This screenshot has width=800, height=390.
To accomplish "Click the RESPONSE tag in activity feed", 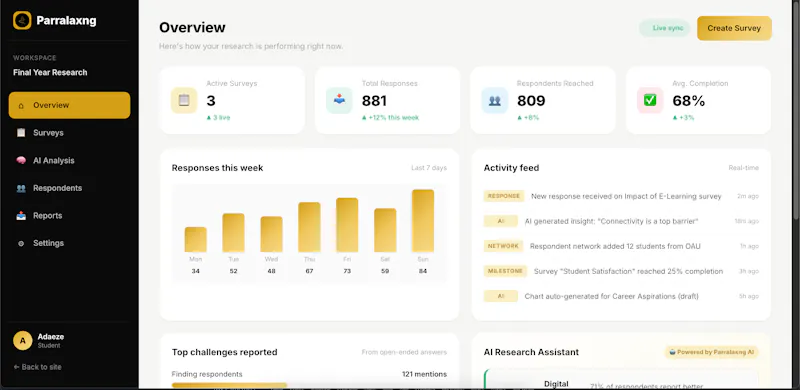I will click(x=504, y=196).
